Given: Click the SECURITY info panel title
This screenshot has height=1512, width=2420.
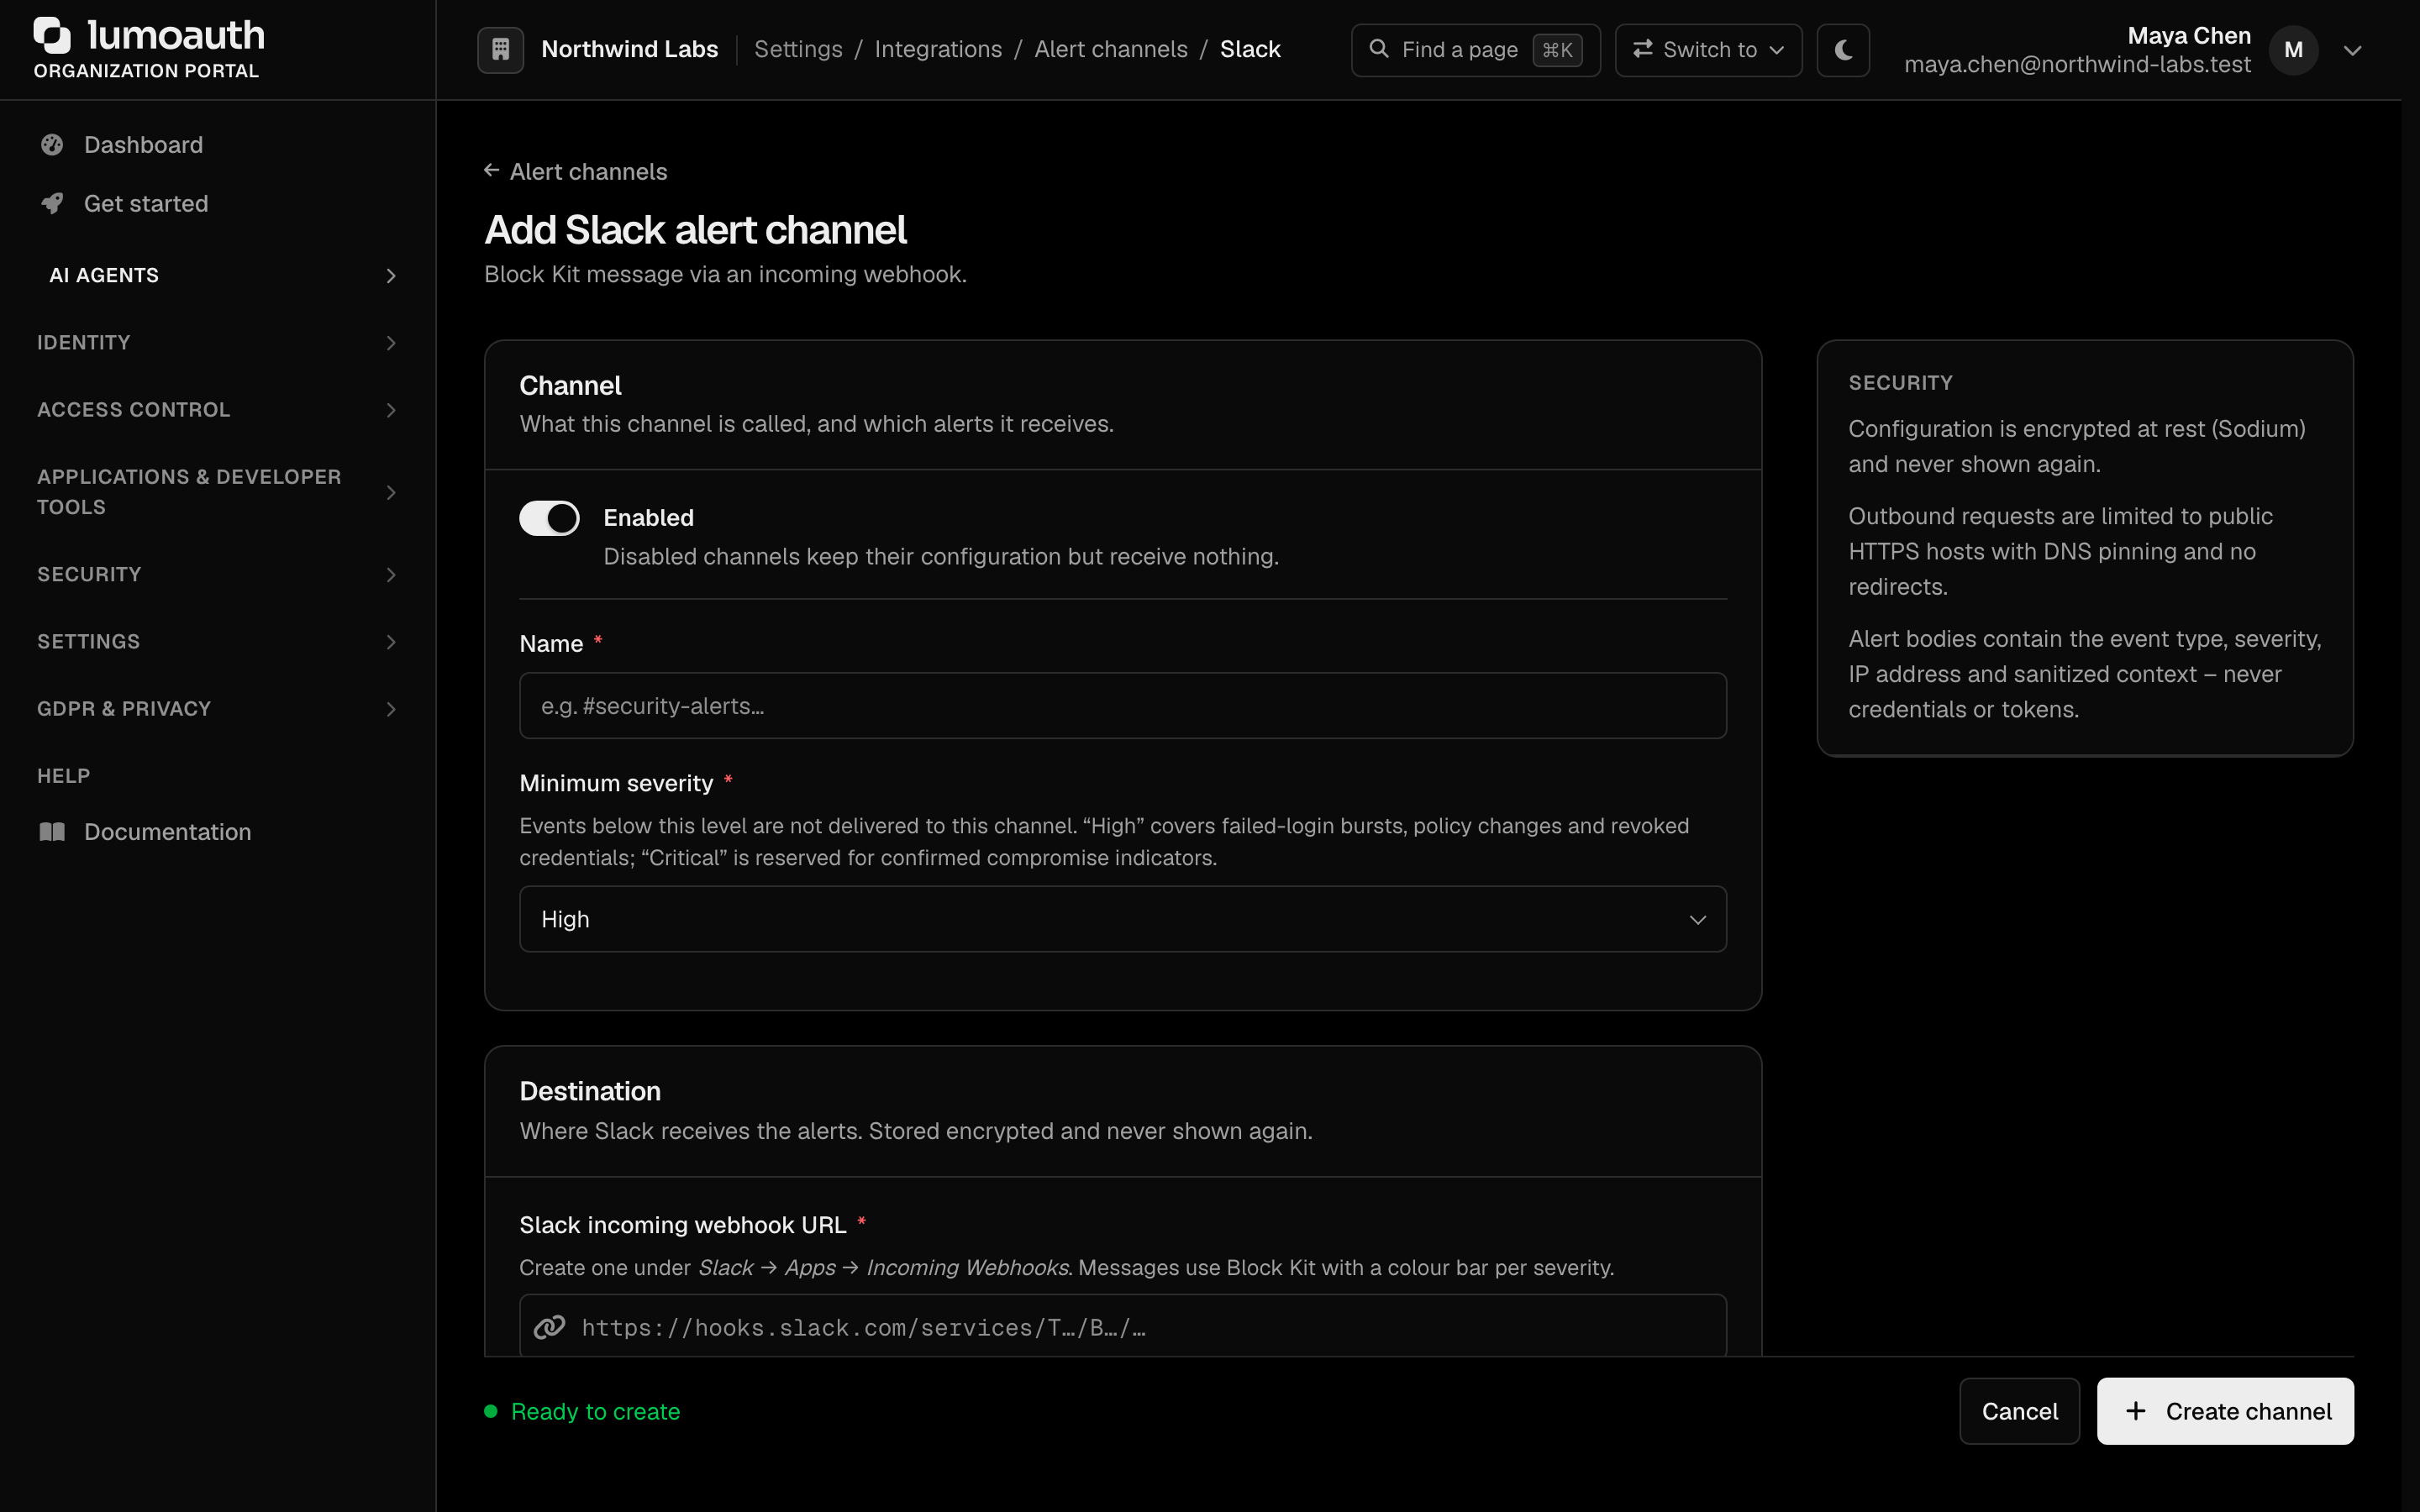Looking at the screenshot, I should 1900,383.
